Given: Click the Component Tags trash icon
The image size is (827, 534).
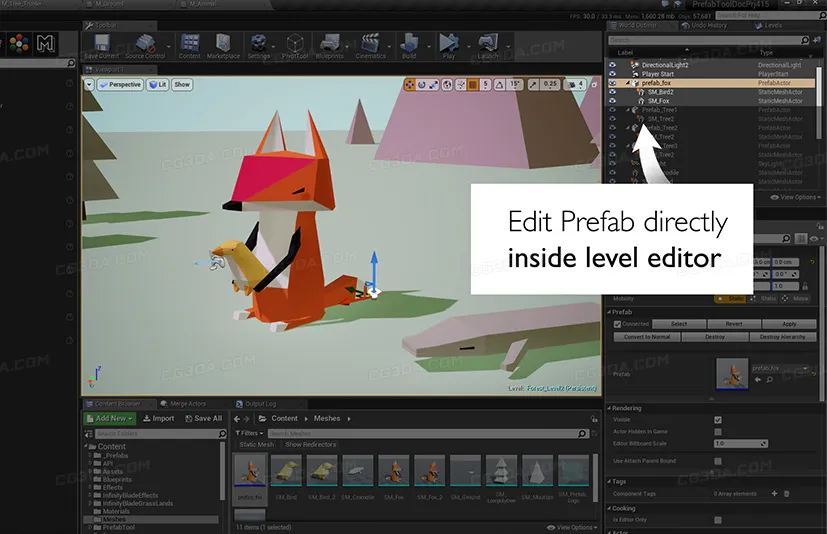Looking at the screenshot, I should point(786,493).
